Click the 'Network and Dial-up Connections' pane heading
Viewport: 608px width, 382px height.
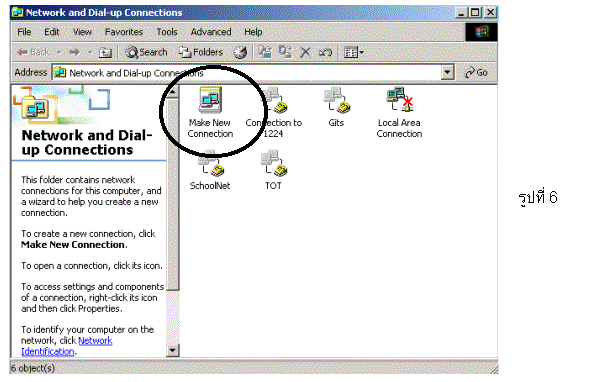[87, 142]
